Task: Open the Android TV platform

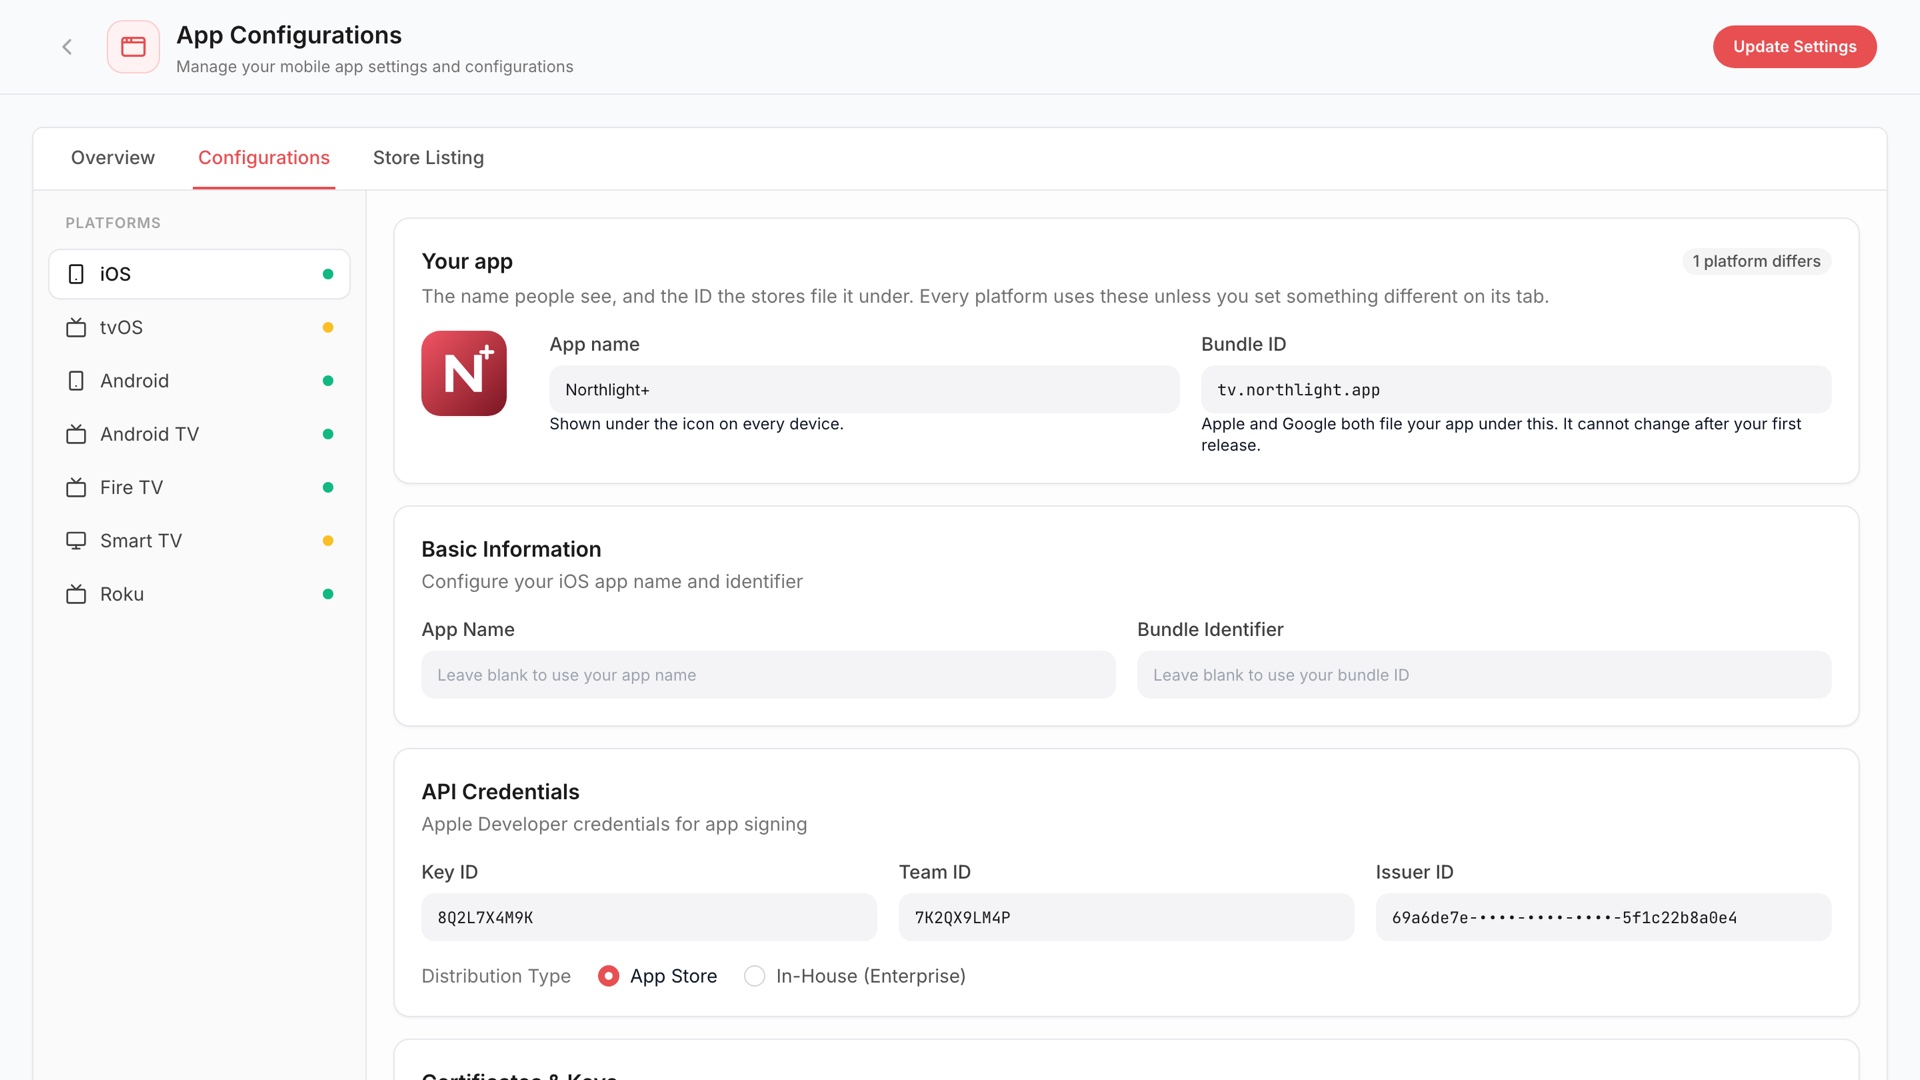Action: pyautogui.click(x=199, y=434)
